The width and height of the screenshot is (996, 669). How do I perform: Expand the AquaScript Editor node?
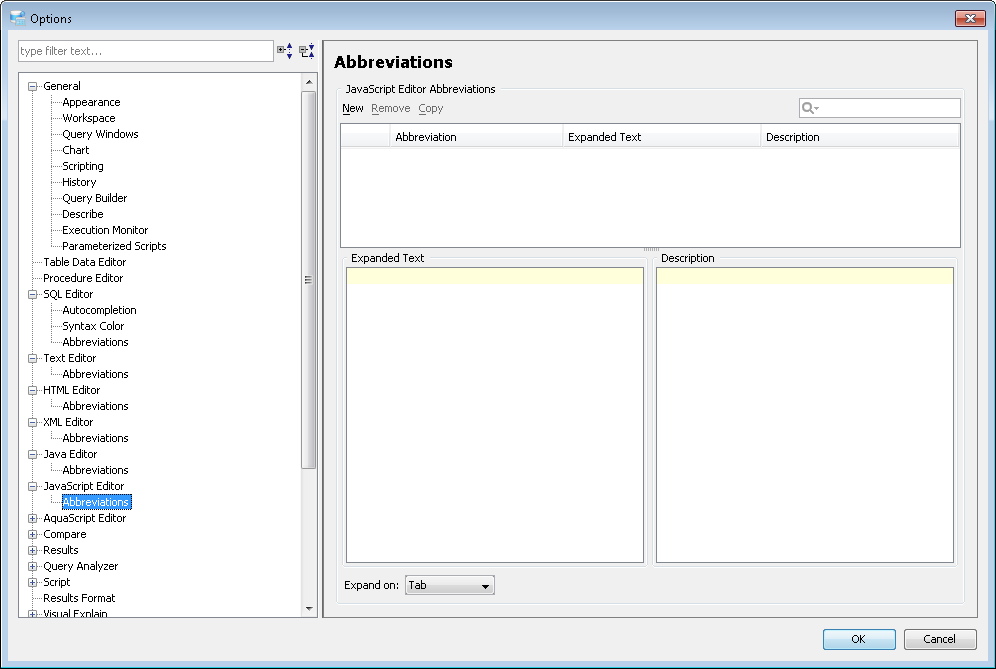pos(32,518)
